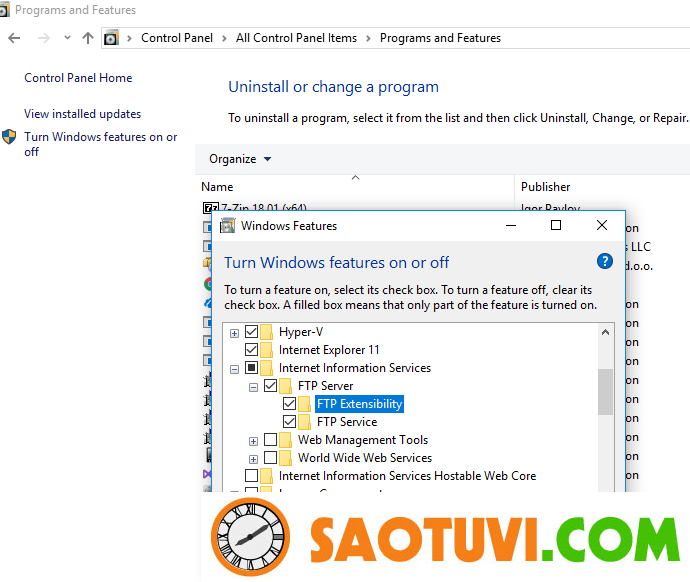This screenshot has width=690, height=582.
Task: Open help with the blue question mark
Action: [x=605, y=261]
